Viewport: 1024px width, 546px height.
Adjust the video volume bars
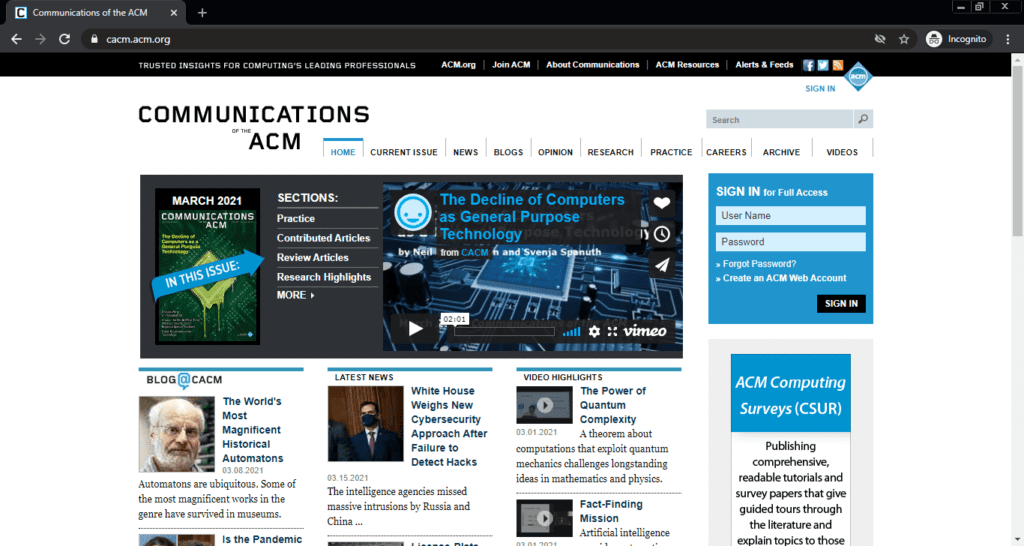coord(571,332)
